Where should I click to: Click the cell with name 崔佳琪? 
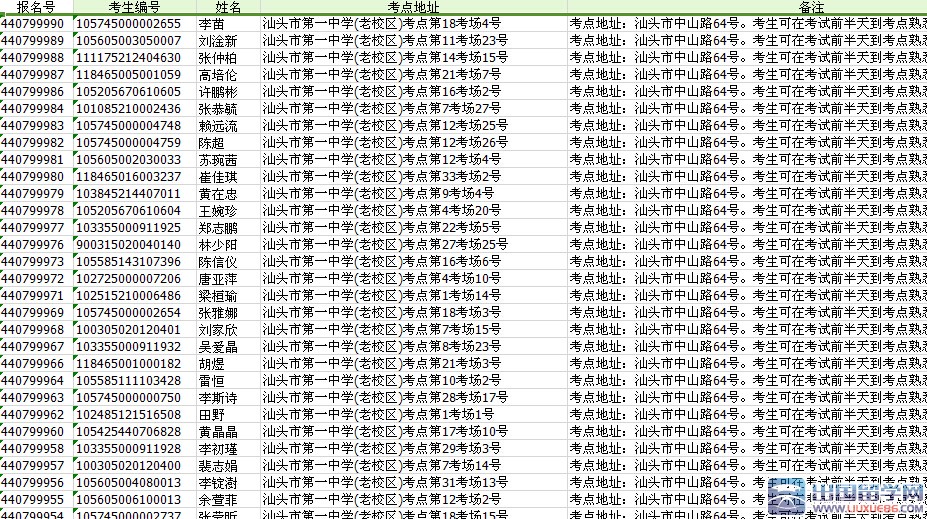(218, 177)
